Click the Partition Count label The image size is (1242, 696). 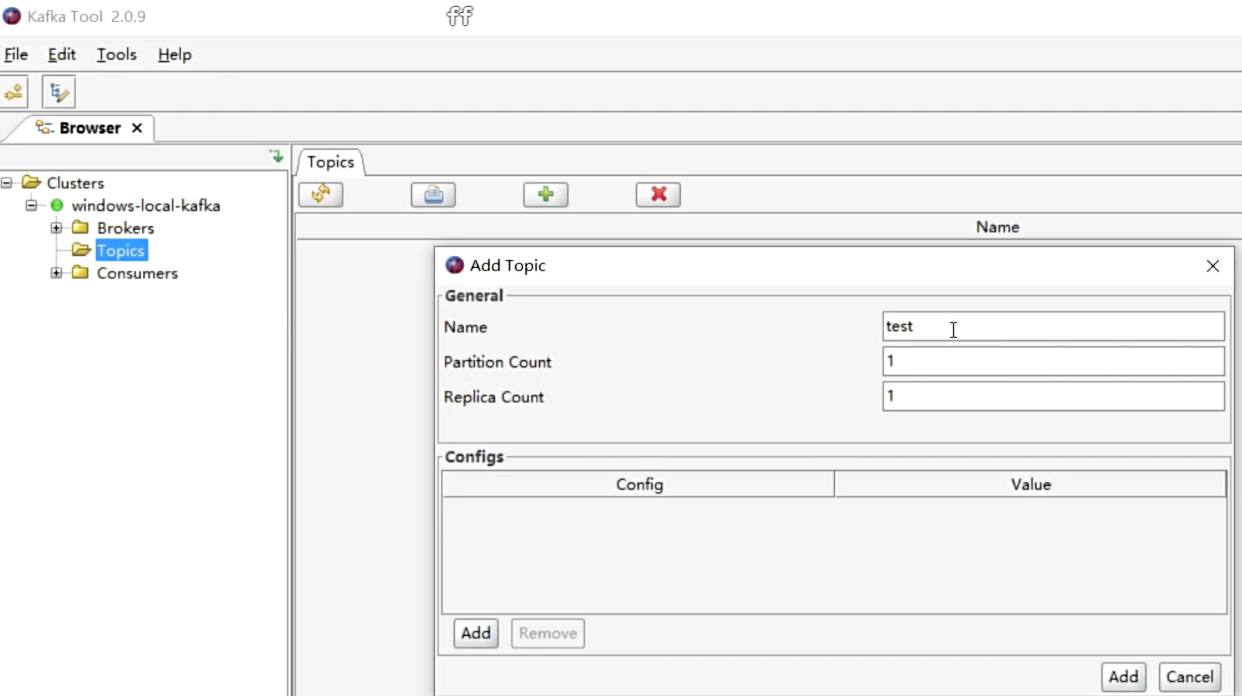(x=498, y=362)
